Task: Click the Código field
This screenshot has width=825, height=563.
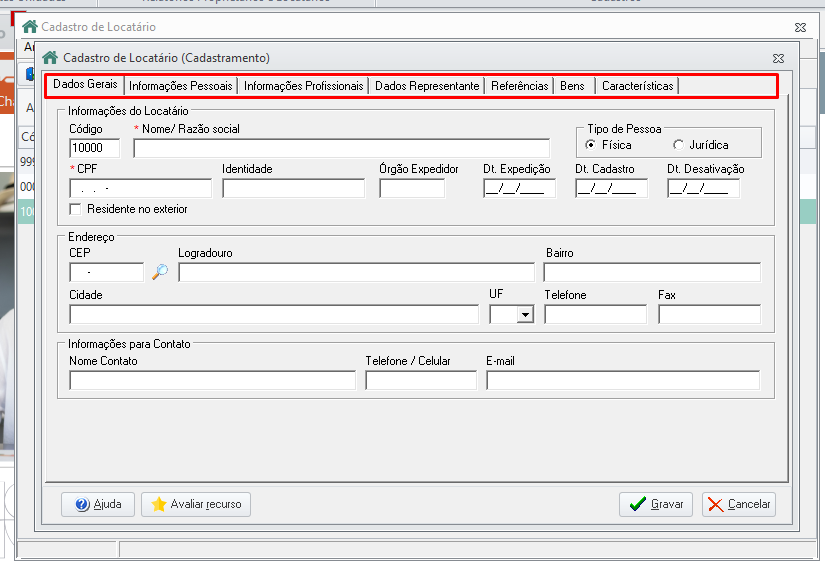Action: (x=95, y=148)
